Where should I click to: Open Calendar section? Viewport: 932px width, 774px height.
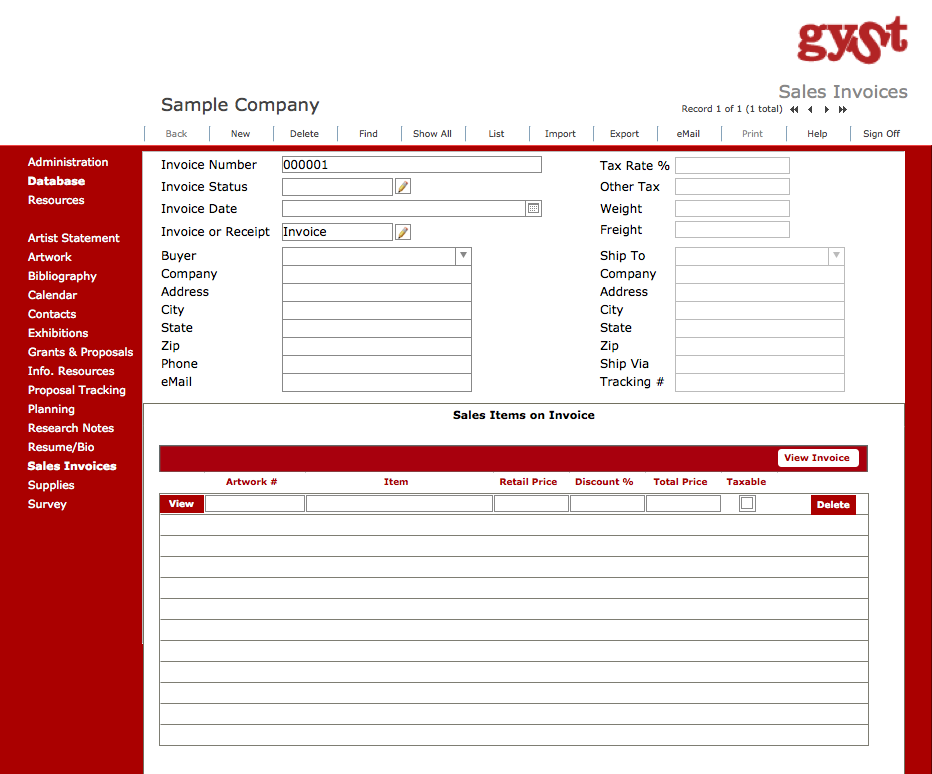(x=52, y=295)
